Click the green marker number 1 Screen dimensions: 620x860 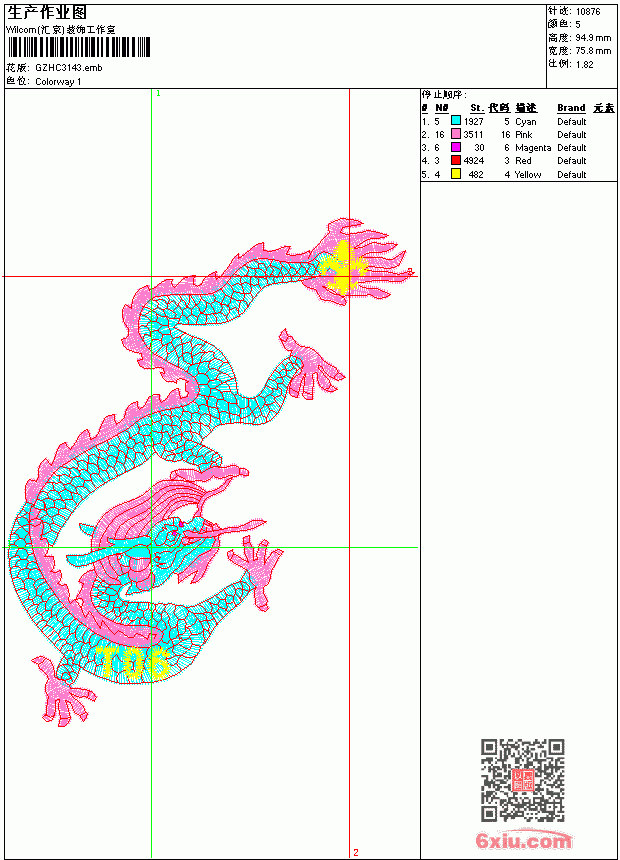coord(158,94)
